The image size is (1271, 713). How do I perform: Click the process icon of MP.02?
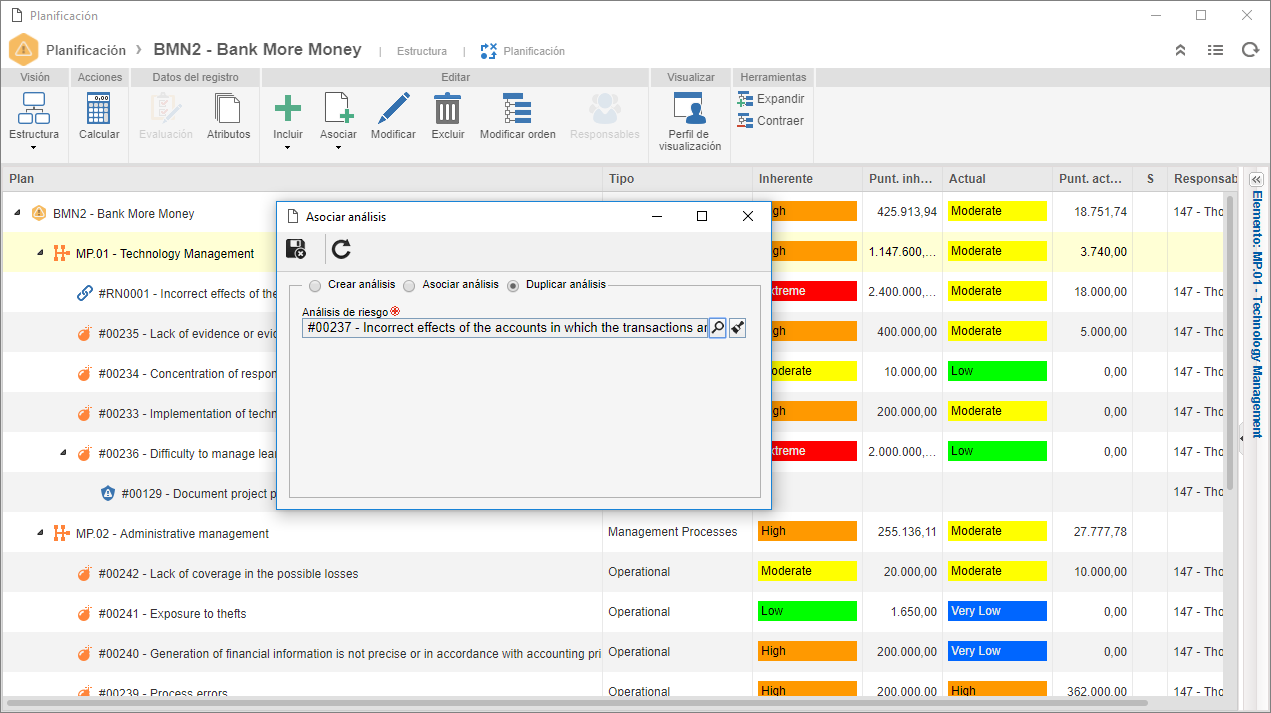[x=62, y=533]
